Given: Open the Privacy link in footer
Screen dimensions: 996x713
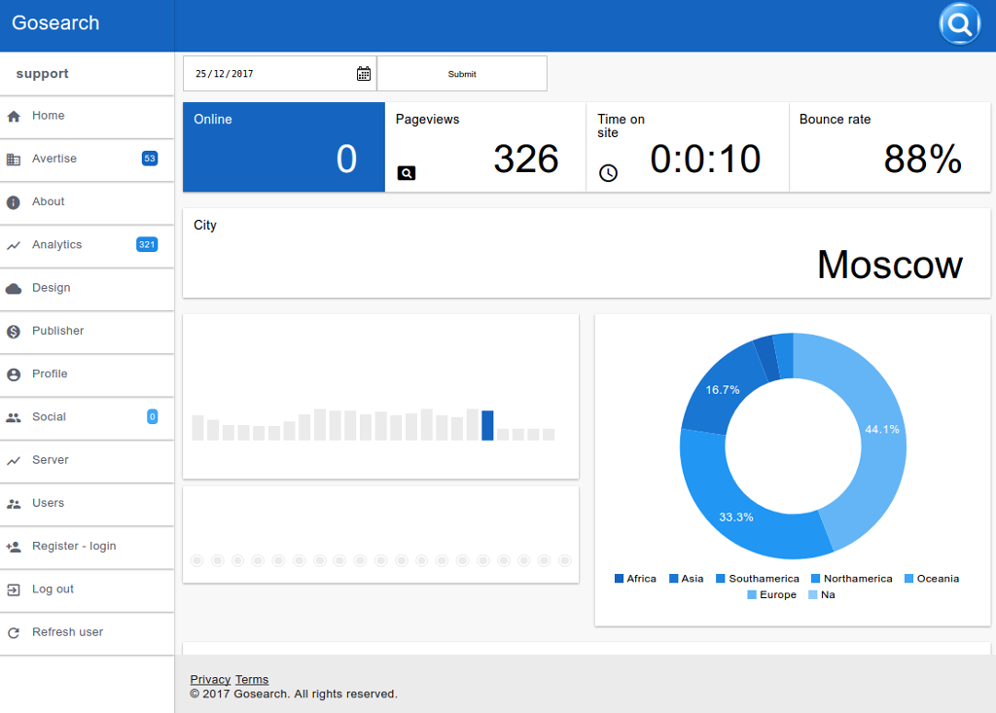Looking at the screenshot, I should click(x=210, y=680).
